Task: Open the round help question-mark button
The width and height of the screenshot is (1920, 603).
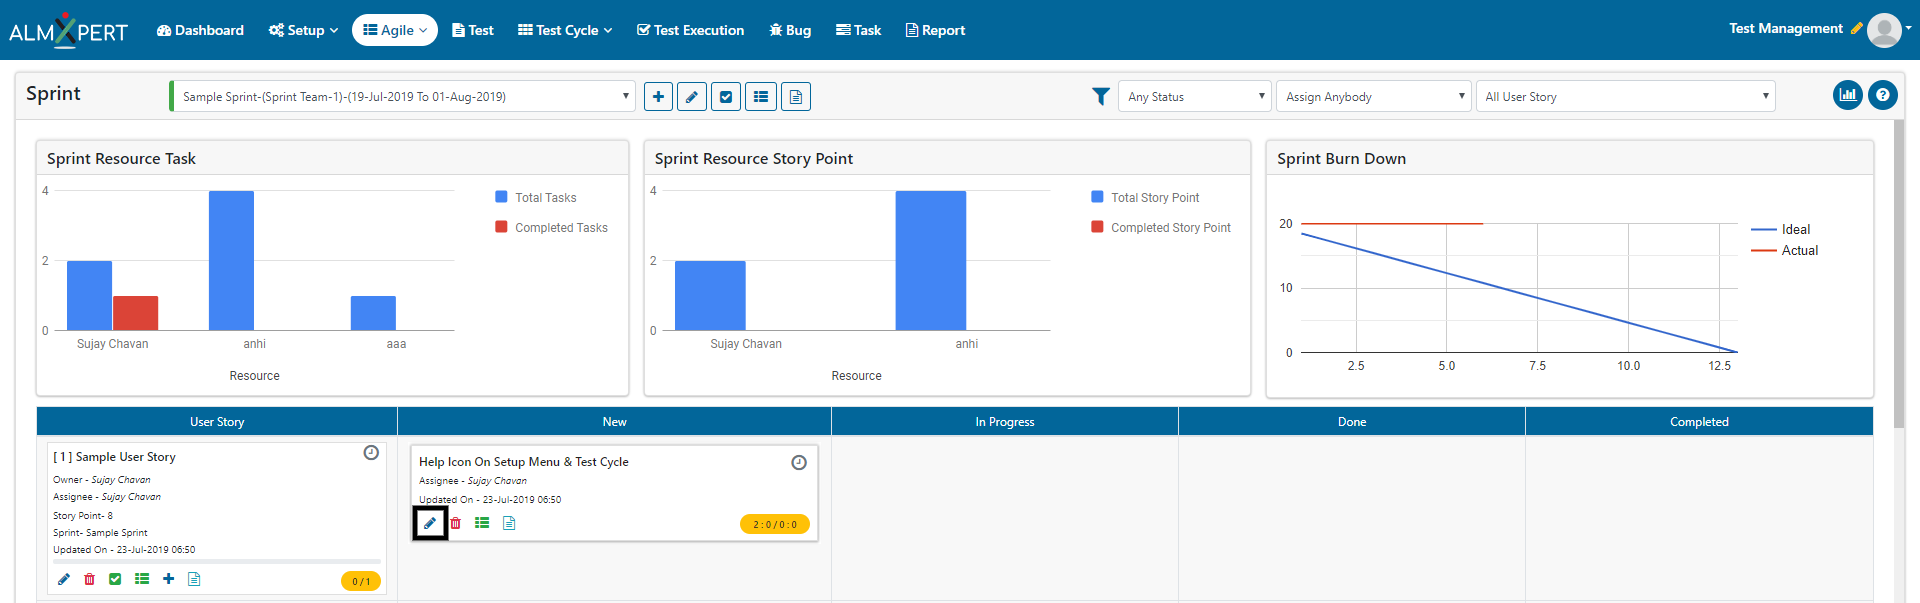Action: 1883,95
